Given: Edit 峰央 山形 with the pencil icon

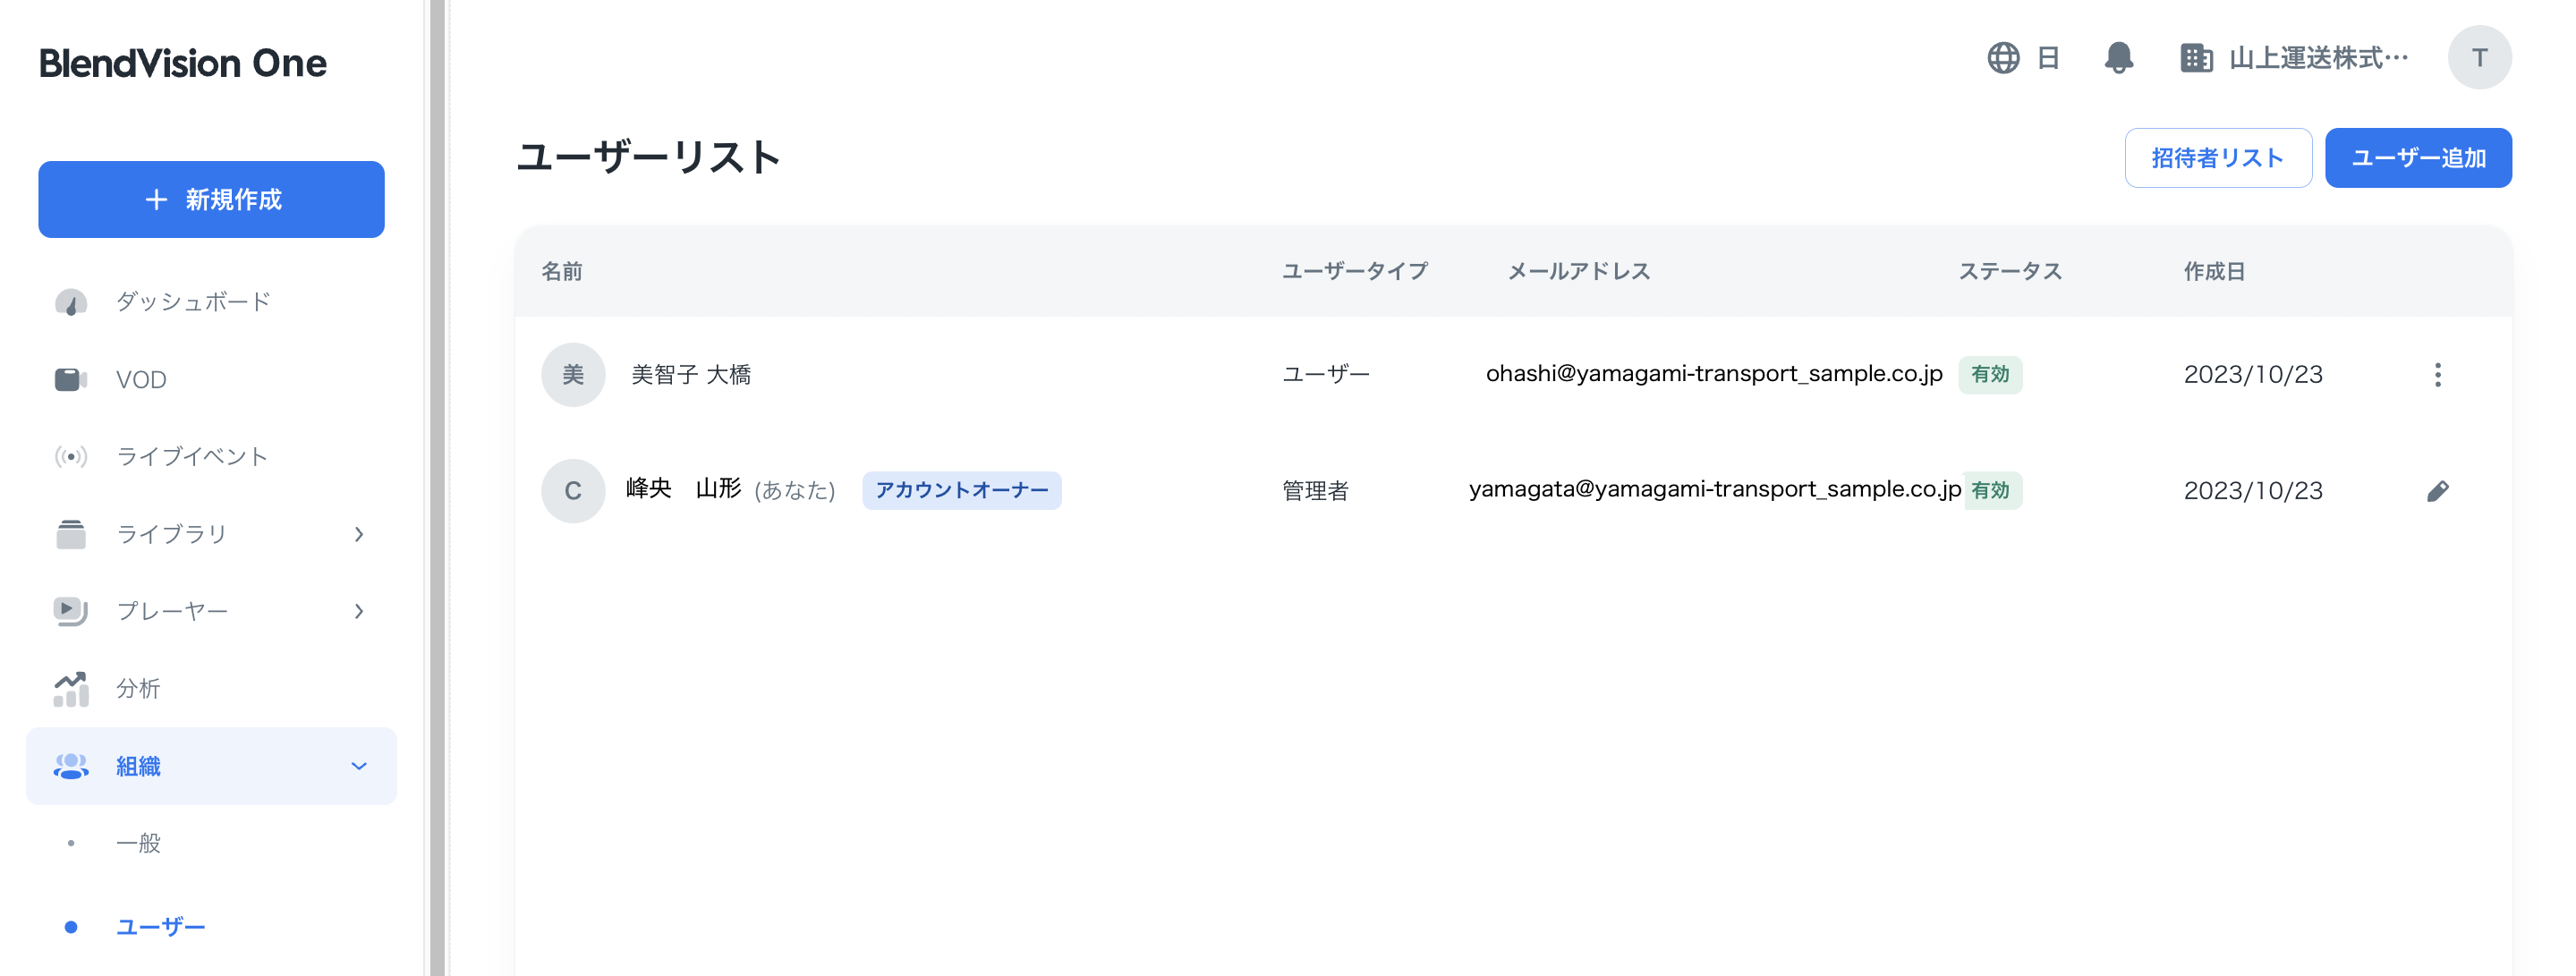Looking at the screenshot, I should click(2438, 490).
